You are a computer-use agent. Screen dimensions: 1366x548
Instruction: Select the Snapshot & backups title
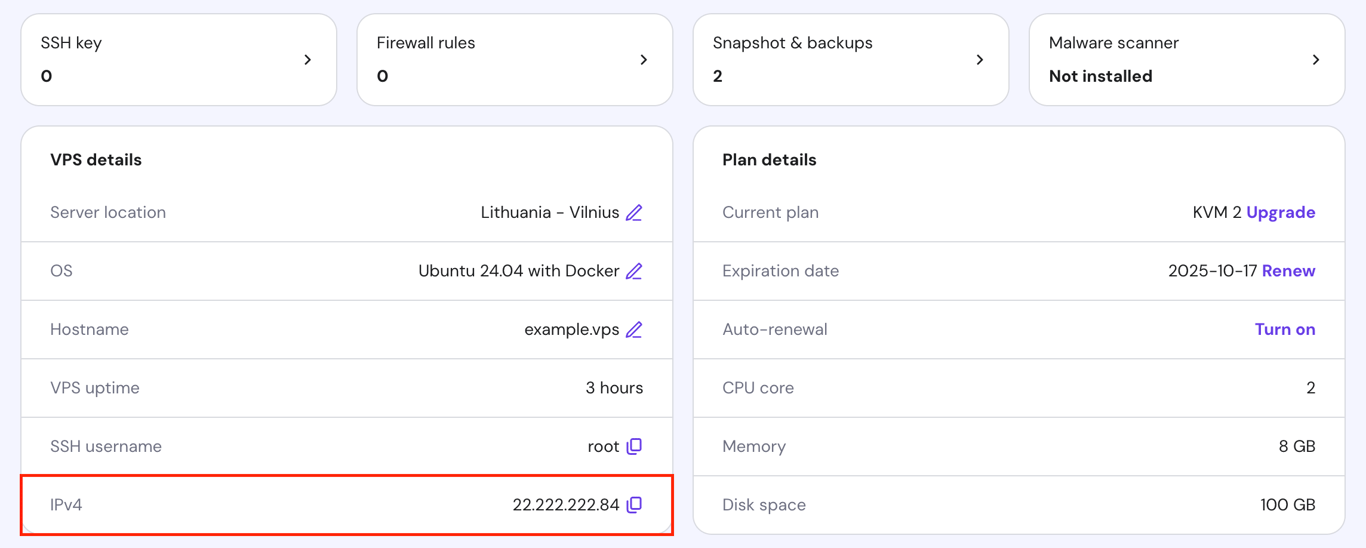coord(793,43)
